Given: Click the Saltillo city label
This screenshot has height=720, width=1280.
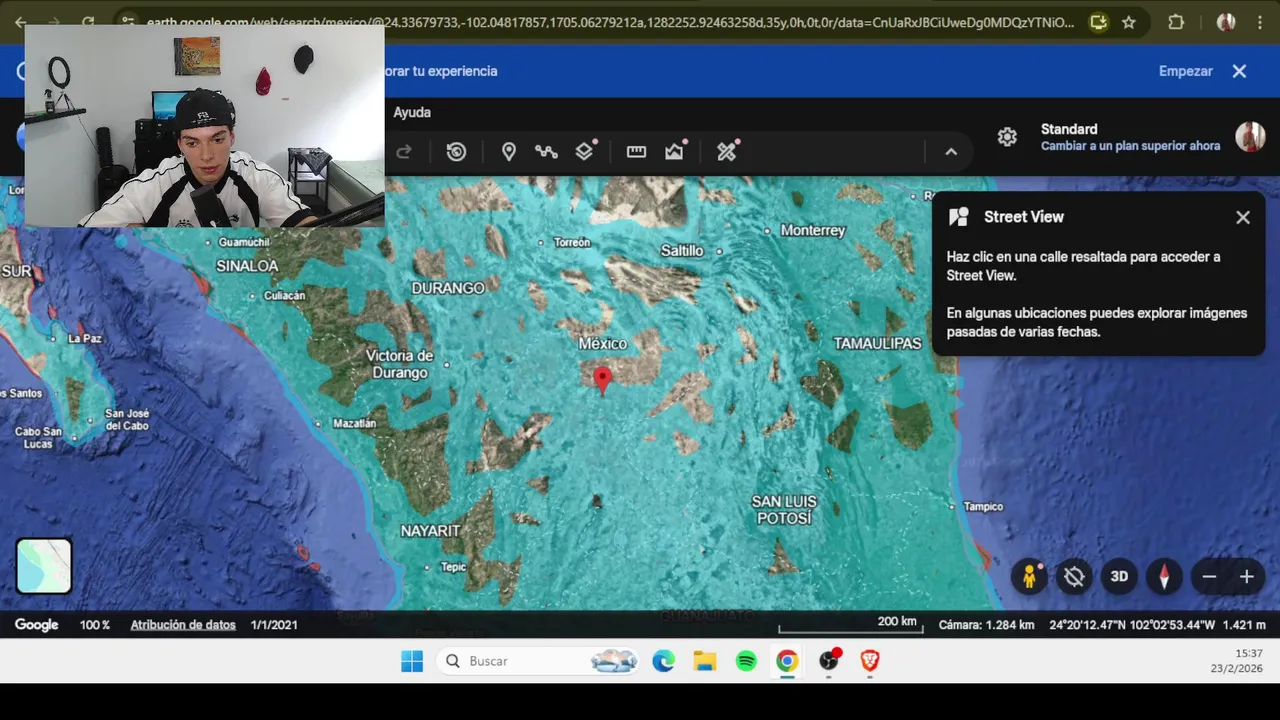Looking at the screenshot, I should (x=682, y=251).
